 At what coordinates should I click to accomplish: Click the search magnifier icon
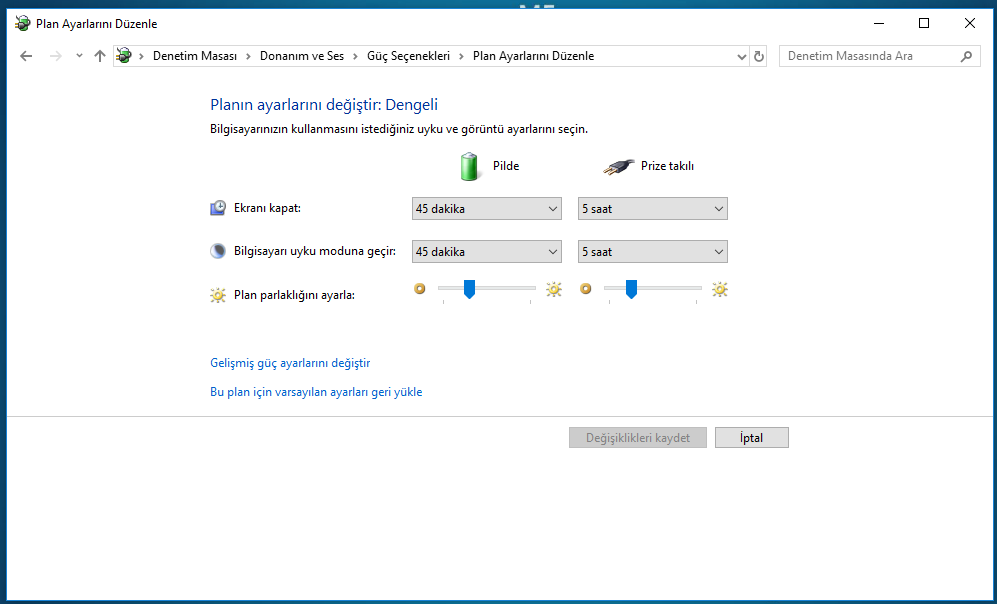point(966,56)
